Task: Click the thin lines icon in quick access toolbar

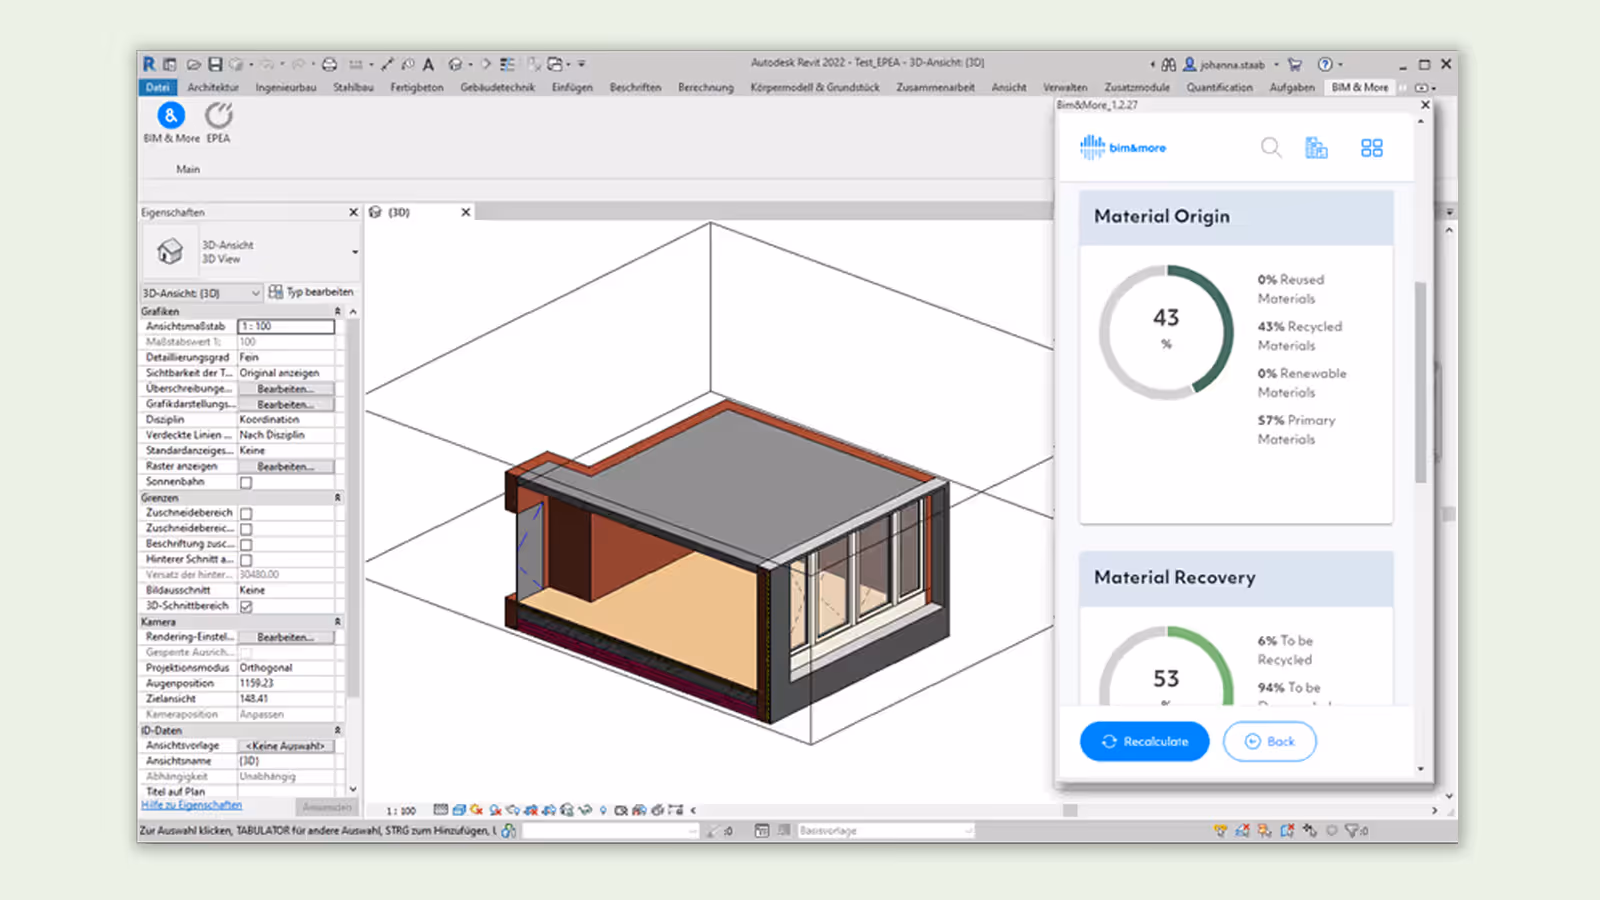Action: pyautogui.click(x=508, y=64)
